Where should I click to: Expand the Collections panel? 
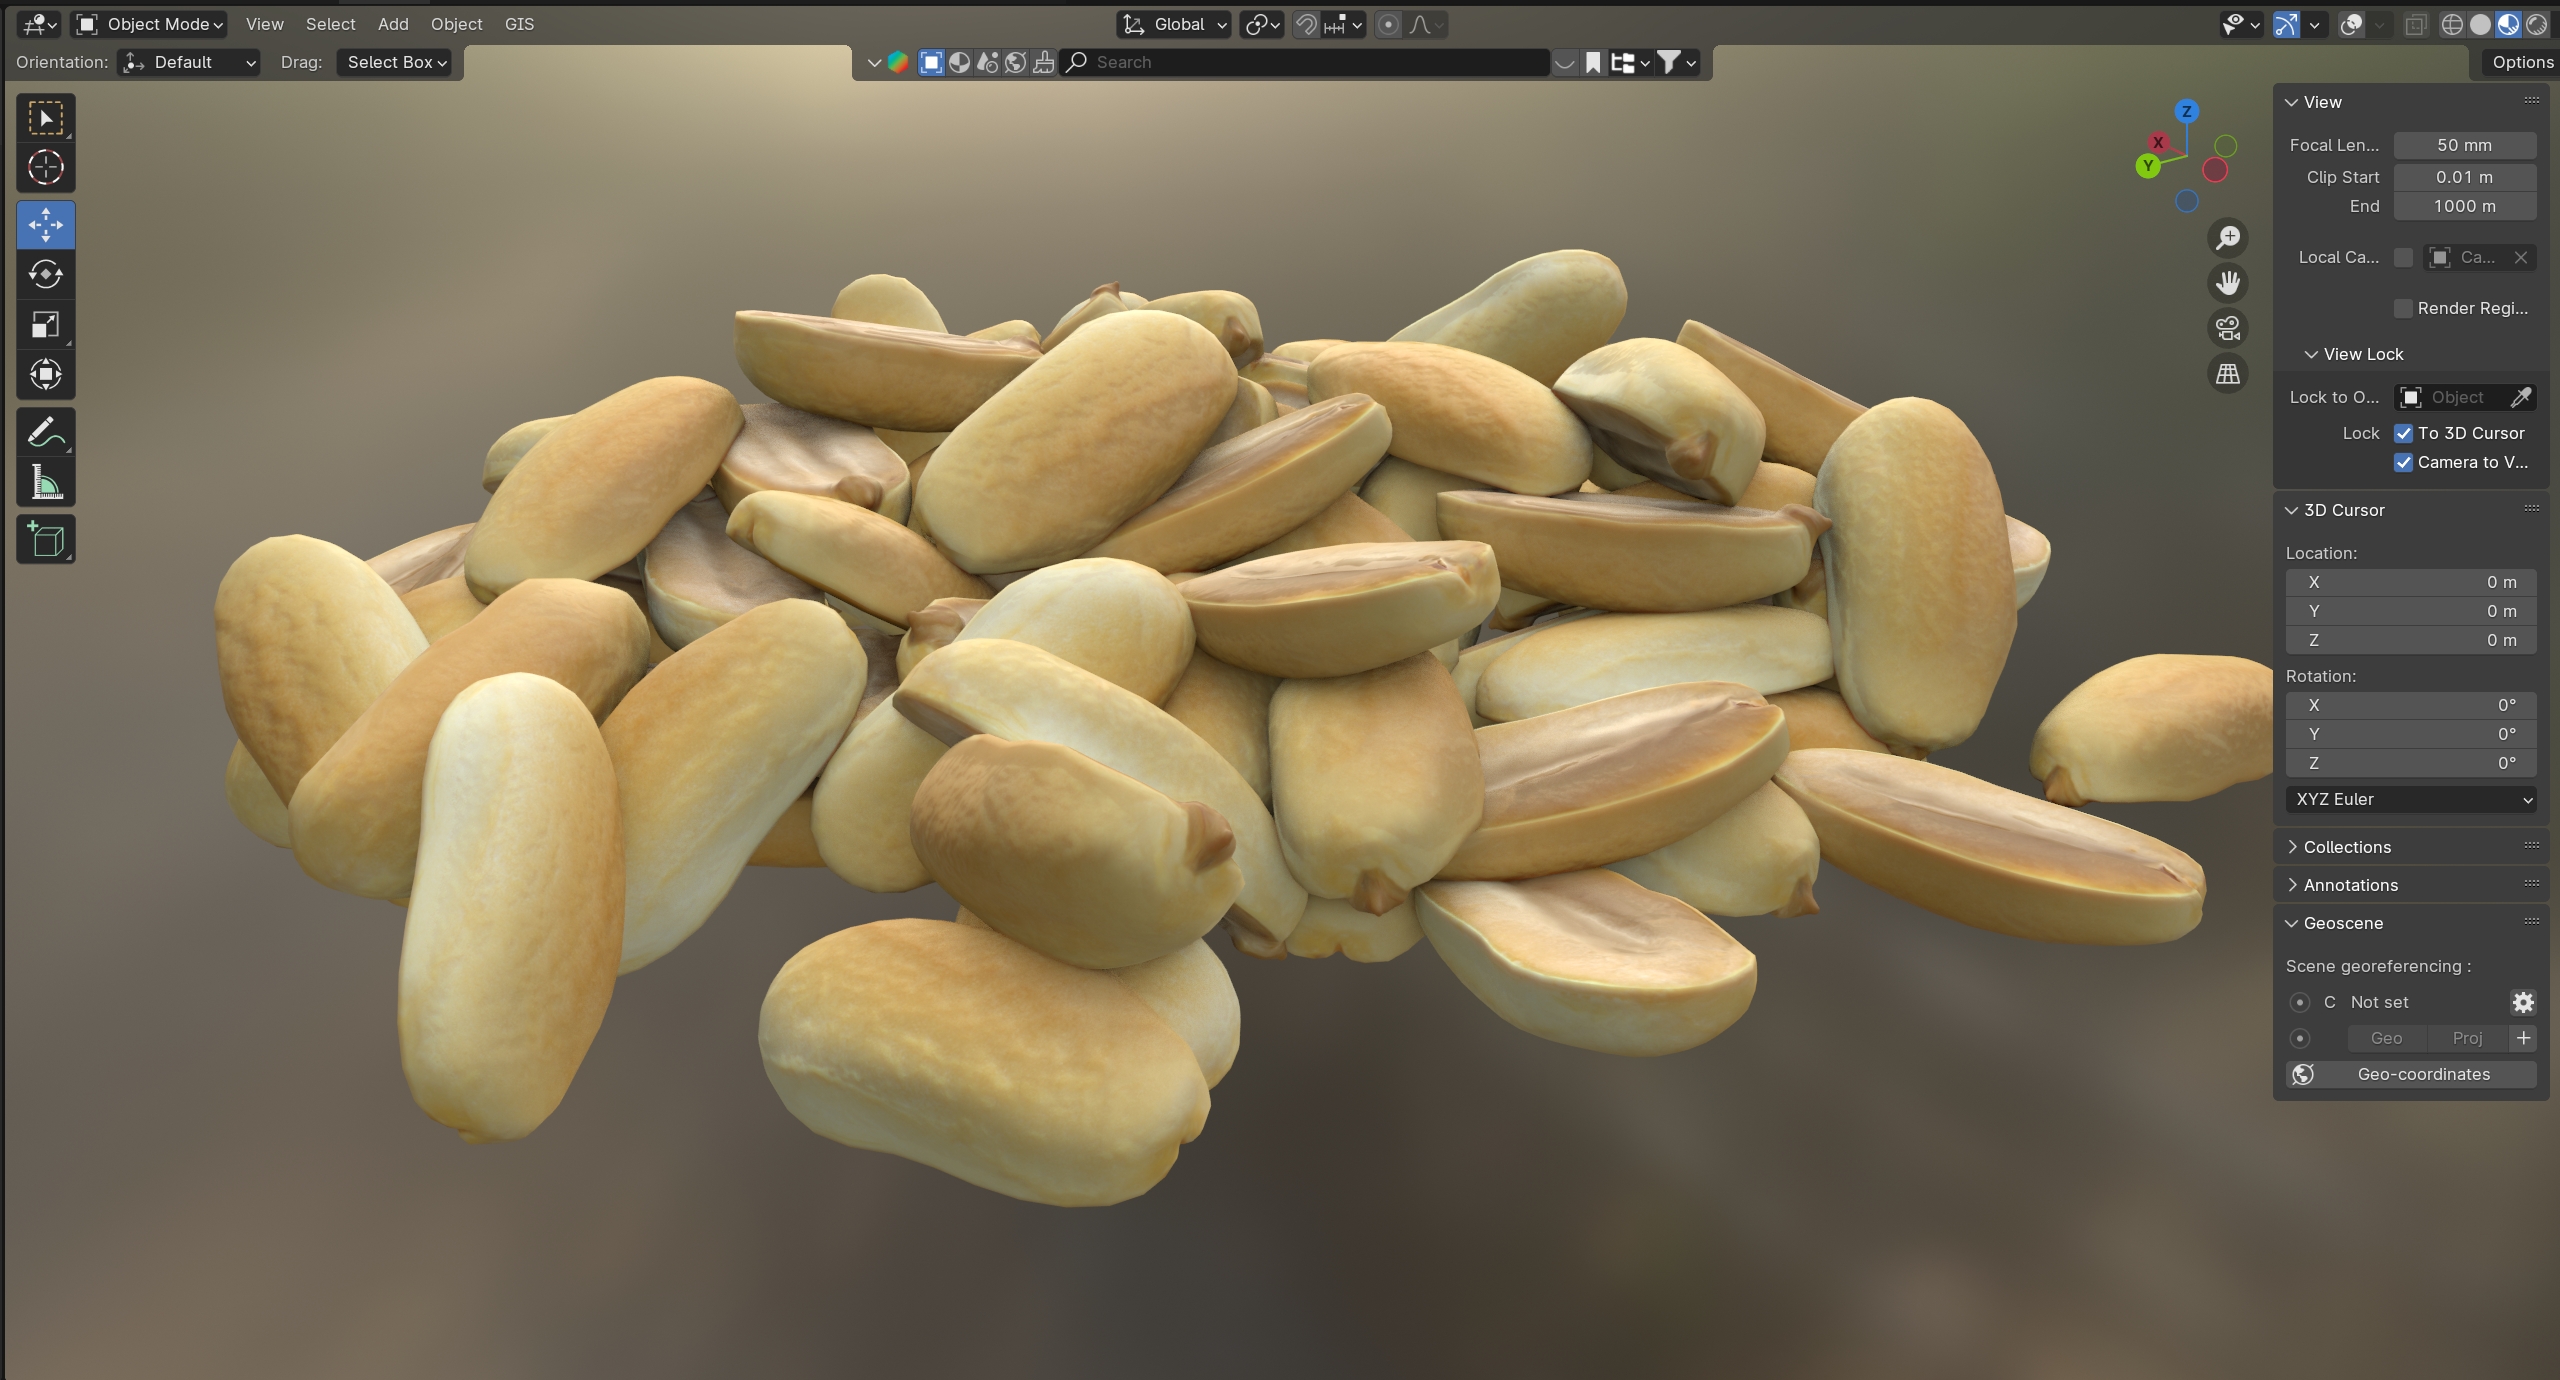coord(2346,847)
